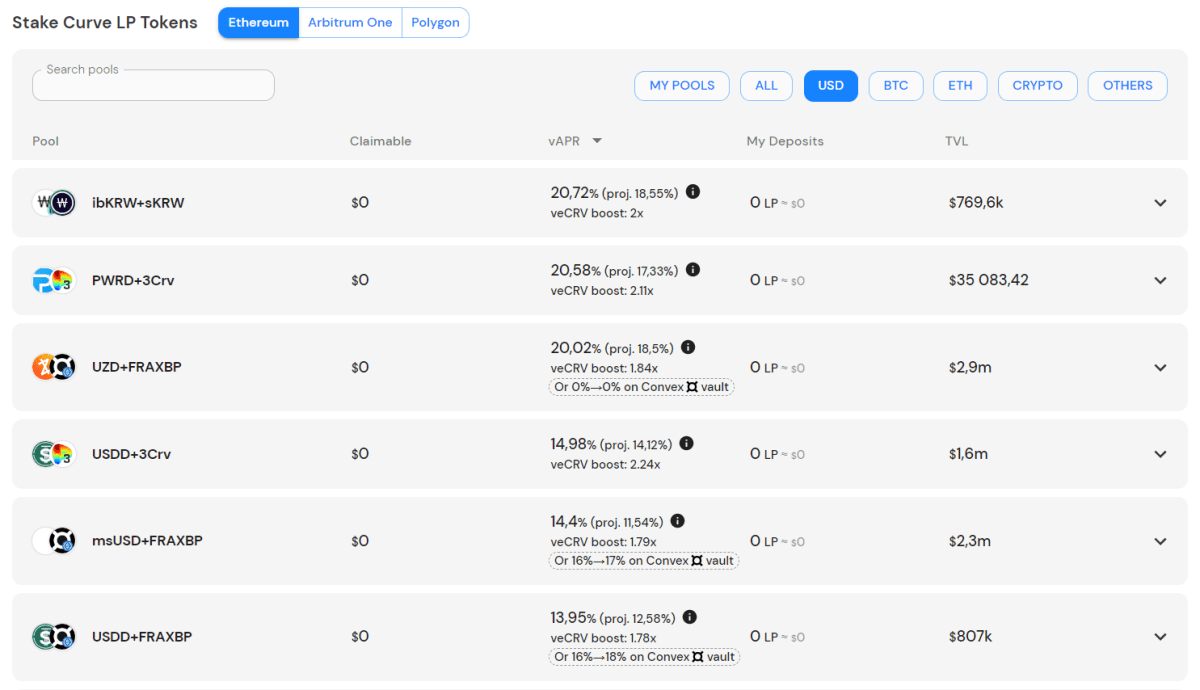Expand the ibKRW+sKRW pool row
The width and height of the screenshot is (1200, 690).
tap(1160, 203)
